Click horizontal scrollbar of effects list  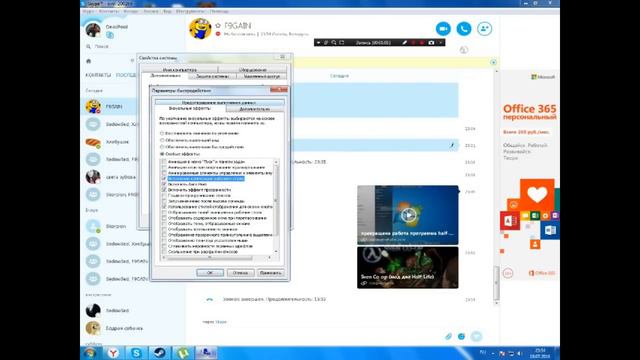click(211, 258)
